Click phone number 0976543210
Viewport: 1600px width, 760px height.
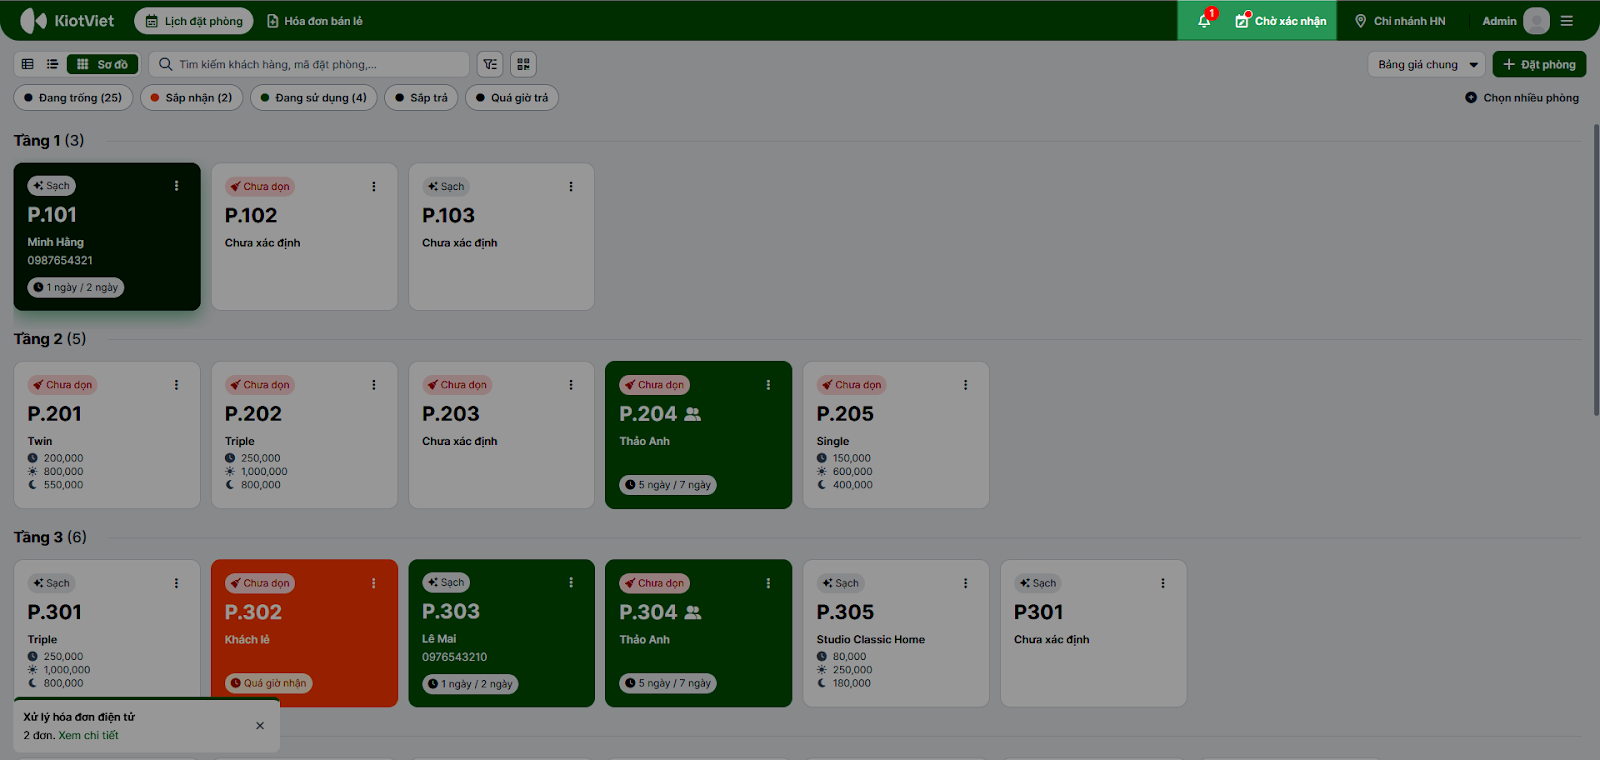[455, 657]
